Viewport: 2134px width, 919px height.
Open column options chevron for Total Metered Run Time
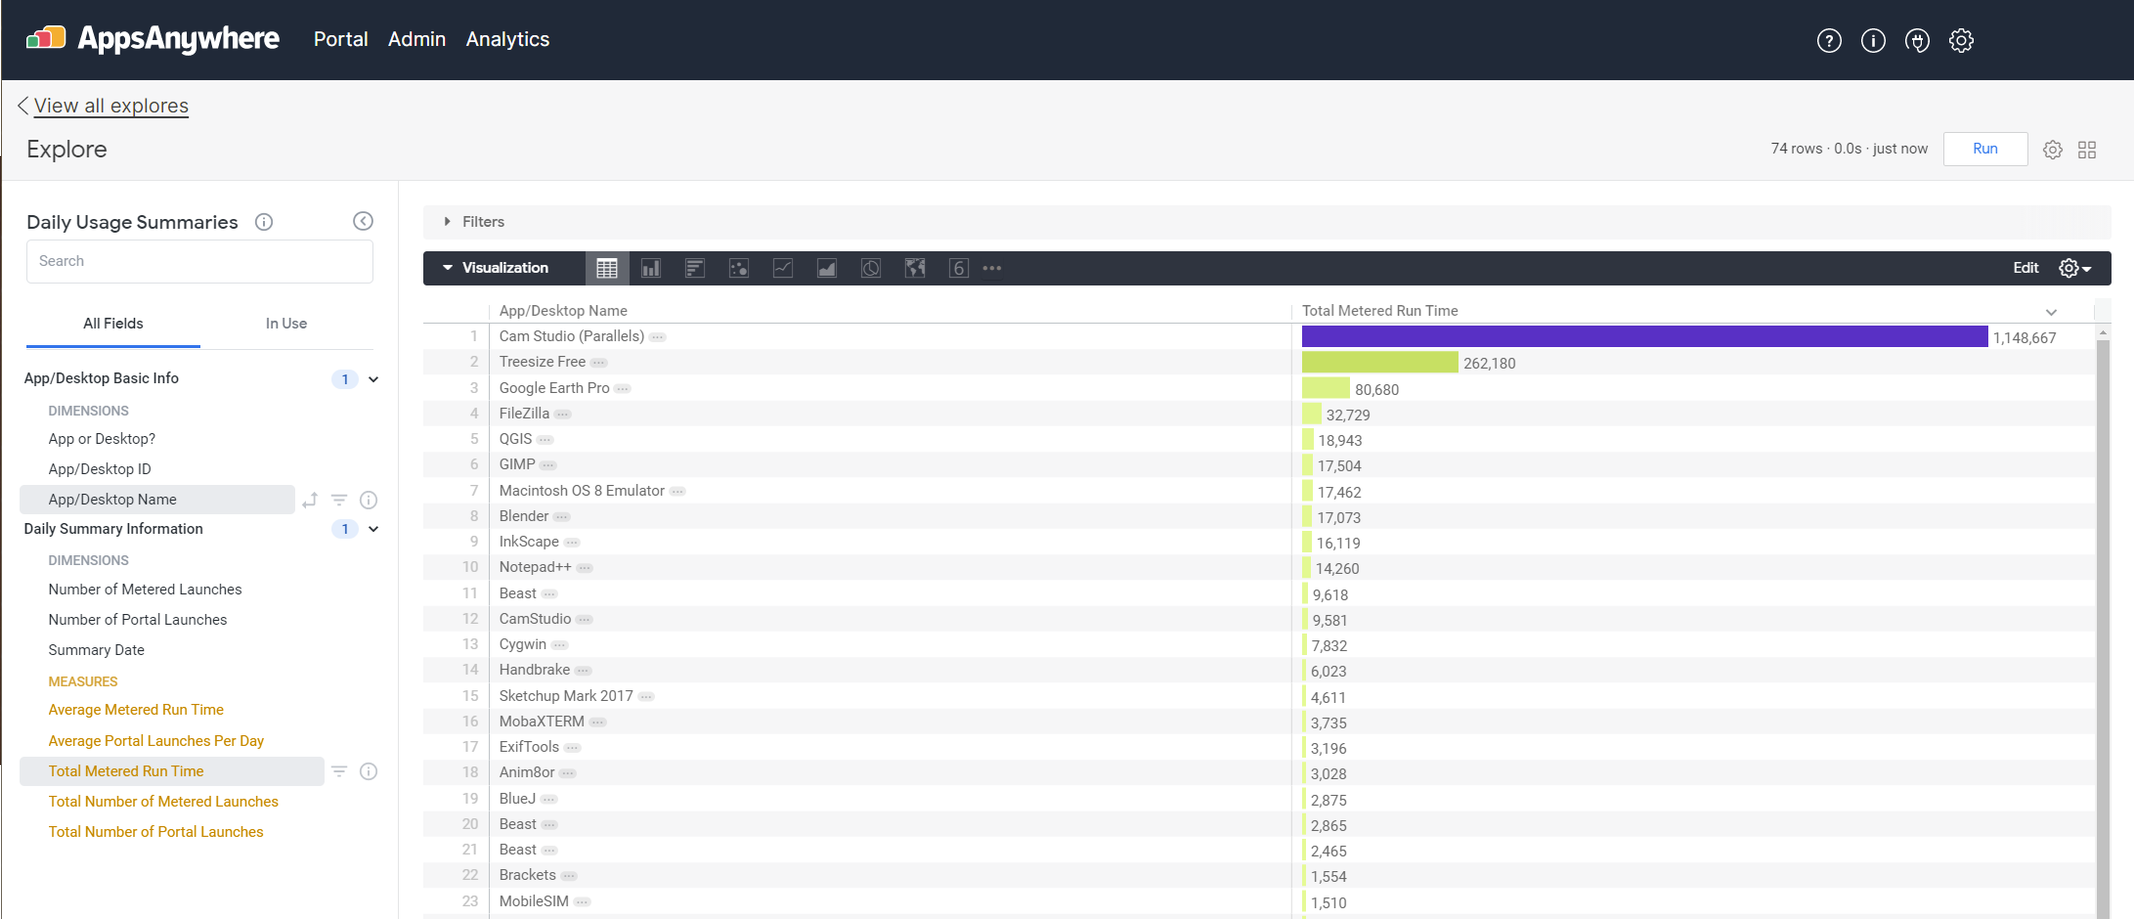pyautogui.click(x=2051, y=312)
